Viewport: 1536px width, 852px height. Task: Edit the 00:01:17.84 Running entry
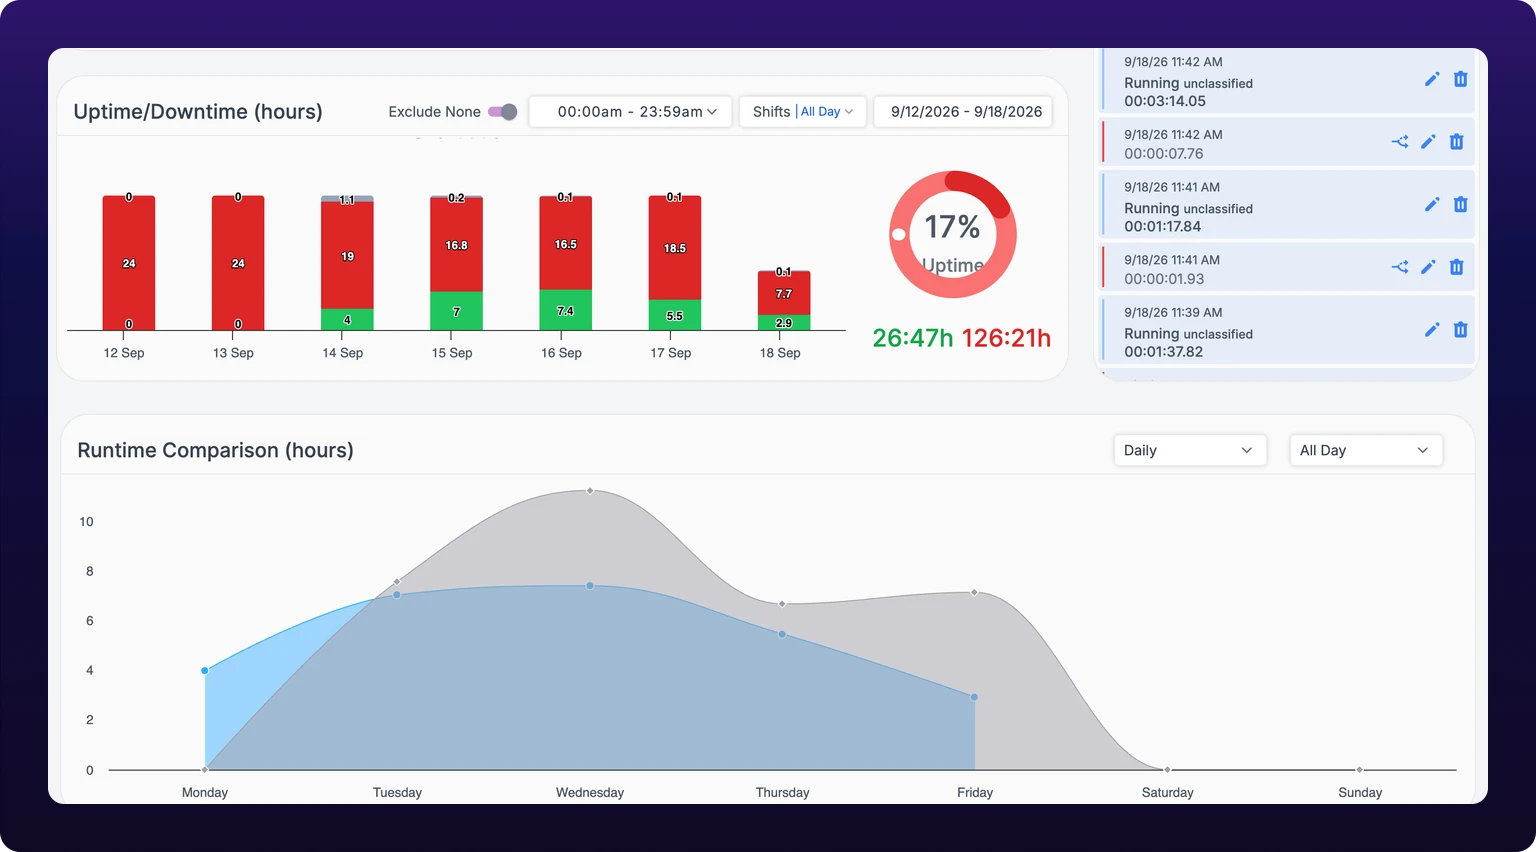click(x=1432, y=204)
